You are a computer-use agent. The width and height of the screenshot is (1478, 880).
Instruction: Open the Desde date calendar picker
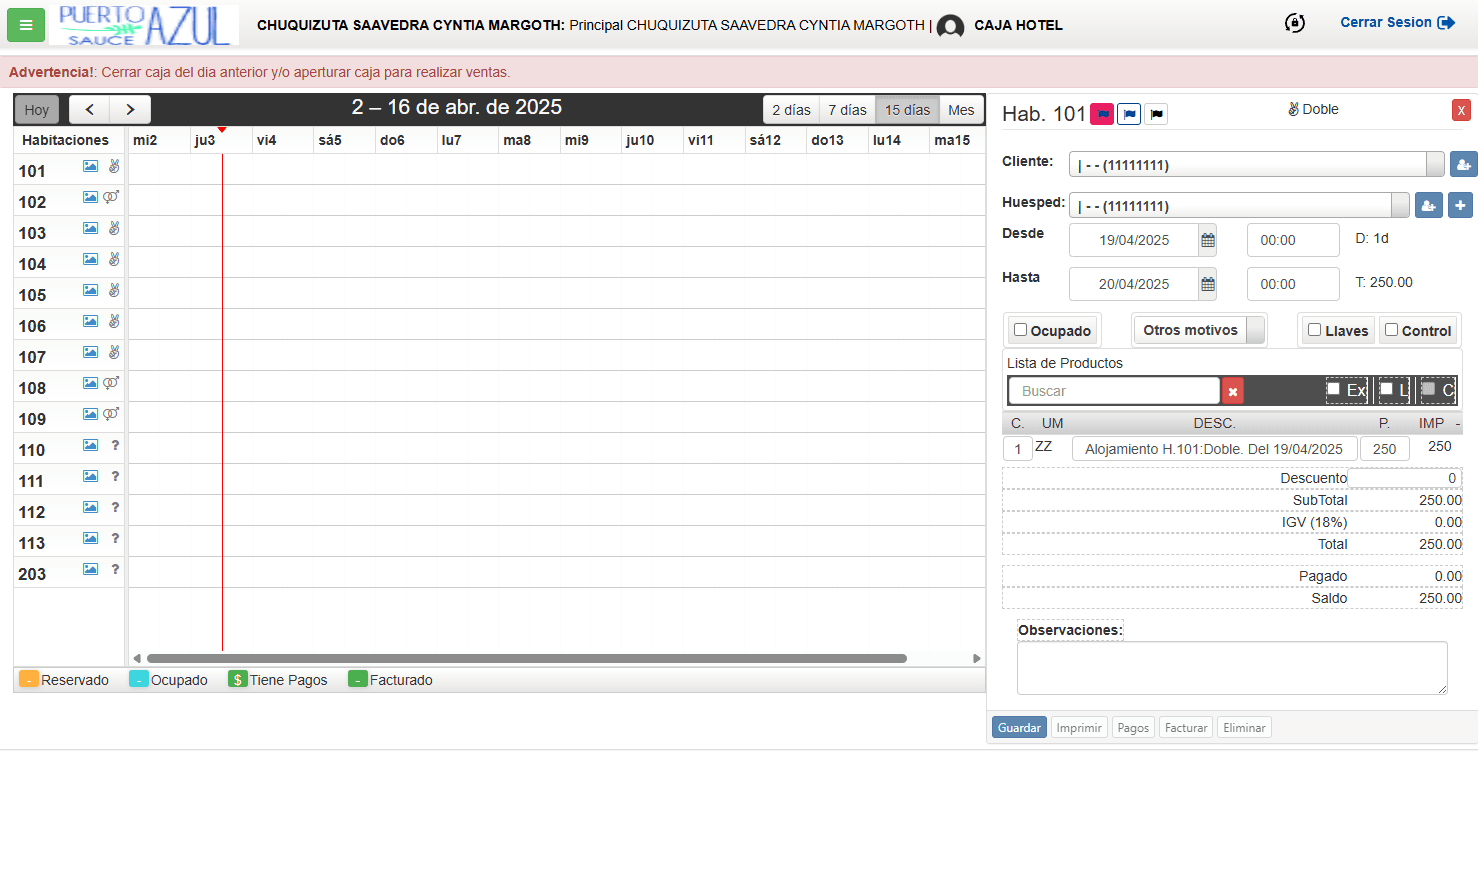click(1207, 240)
